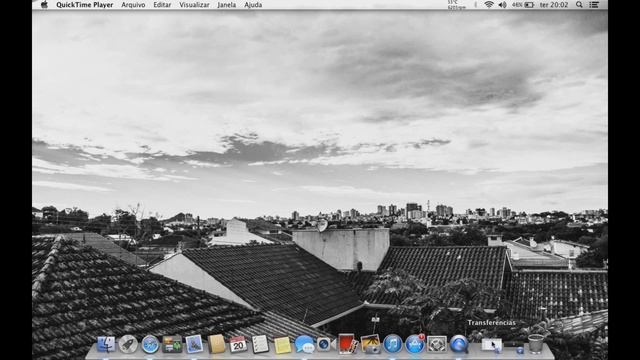The width and height of the screenshot is (640, 360).
Task: Launch Safari from the dock
Action: coord(150,344)
